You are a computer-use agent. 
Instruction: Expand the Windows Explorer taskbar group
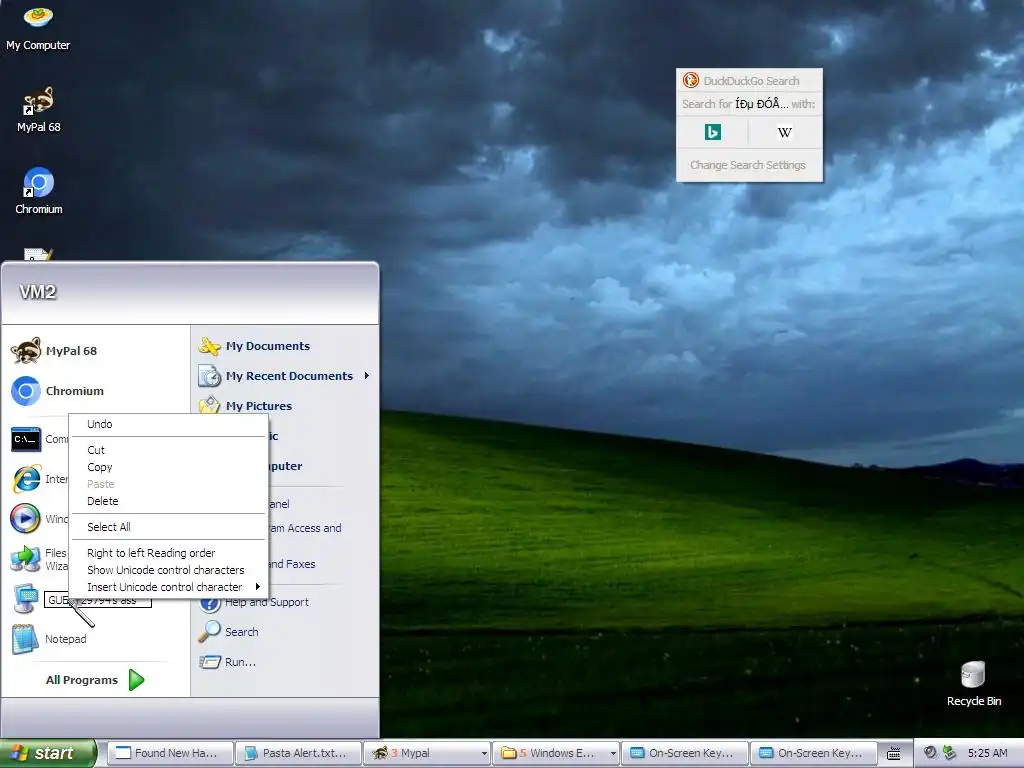pyautogui.click(x=556, y=753)
